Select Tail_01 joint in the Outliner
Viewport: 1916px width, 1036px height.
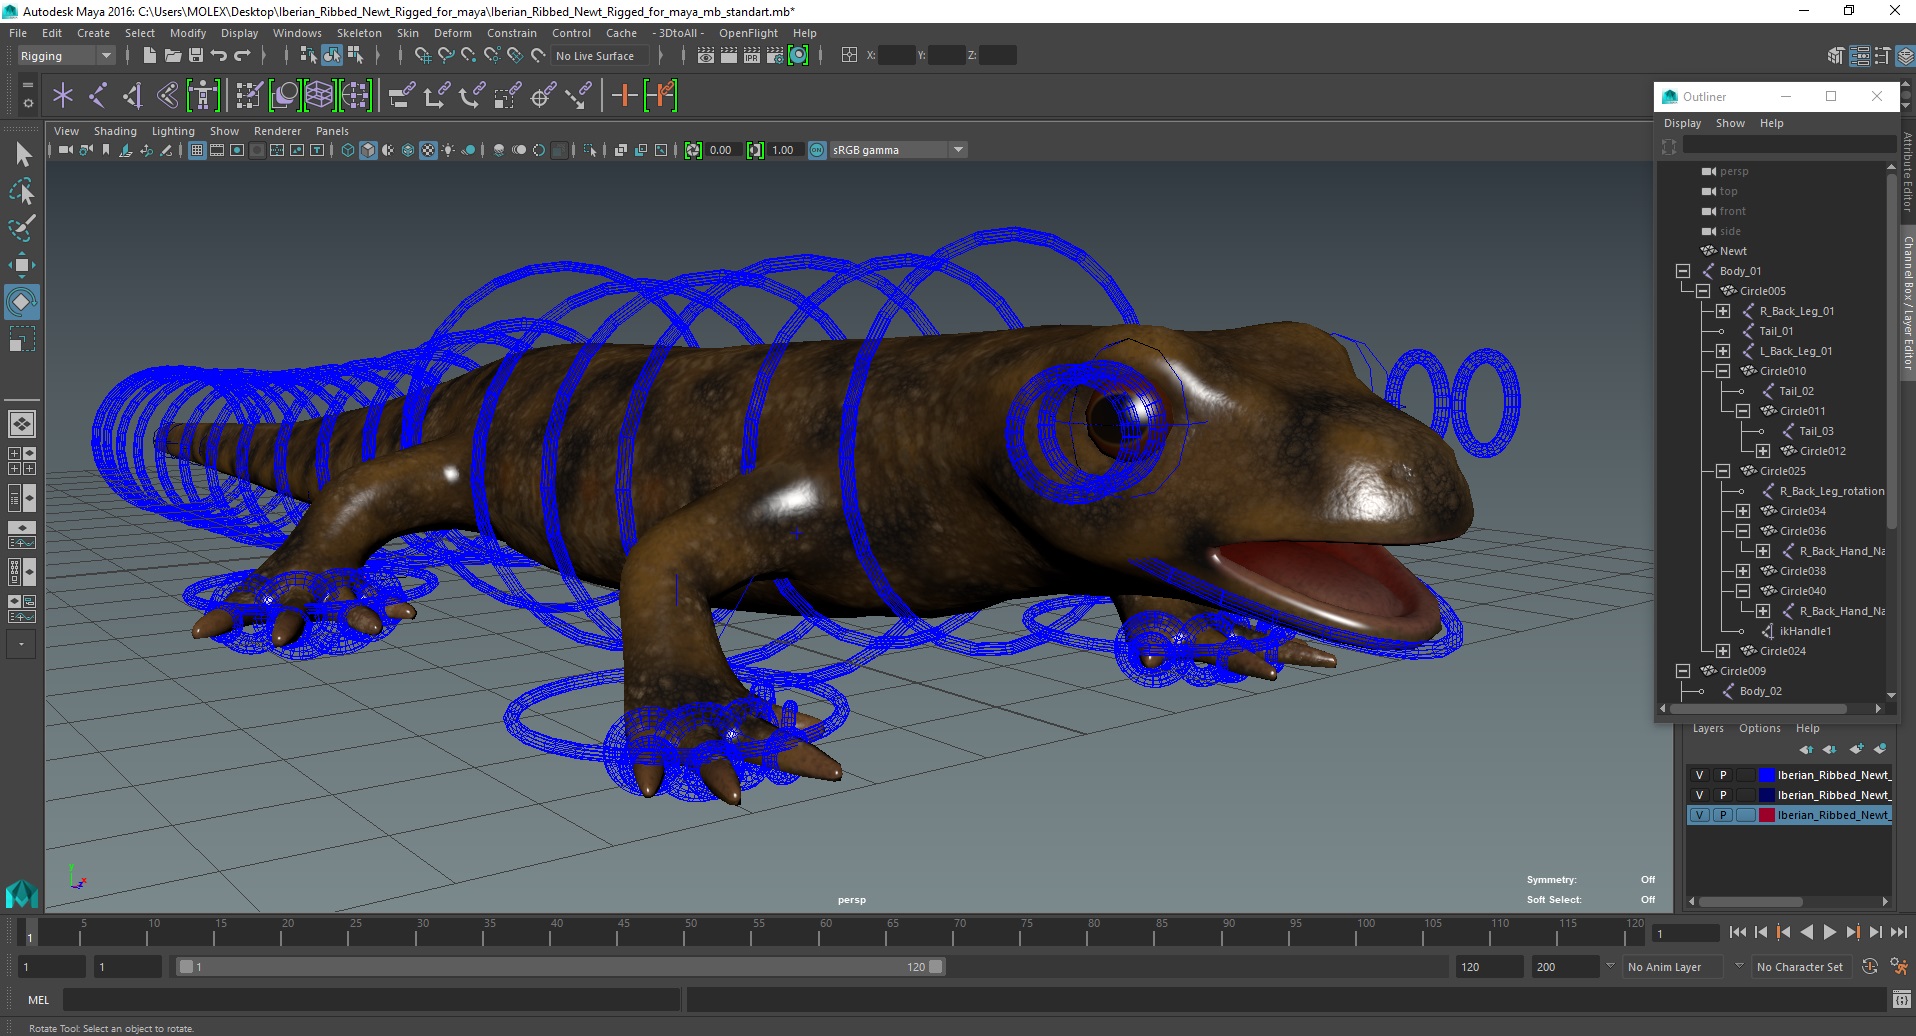tap(1776, 331)
